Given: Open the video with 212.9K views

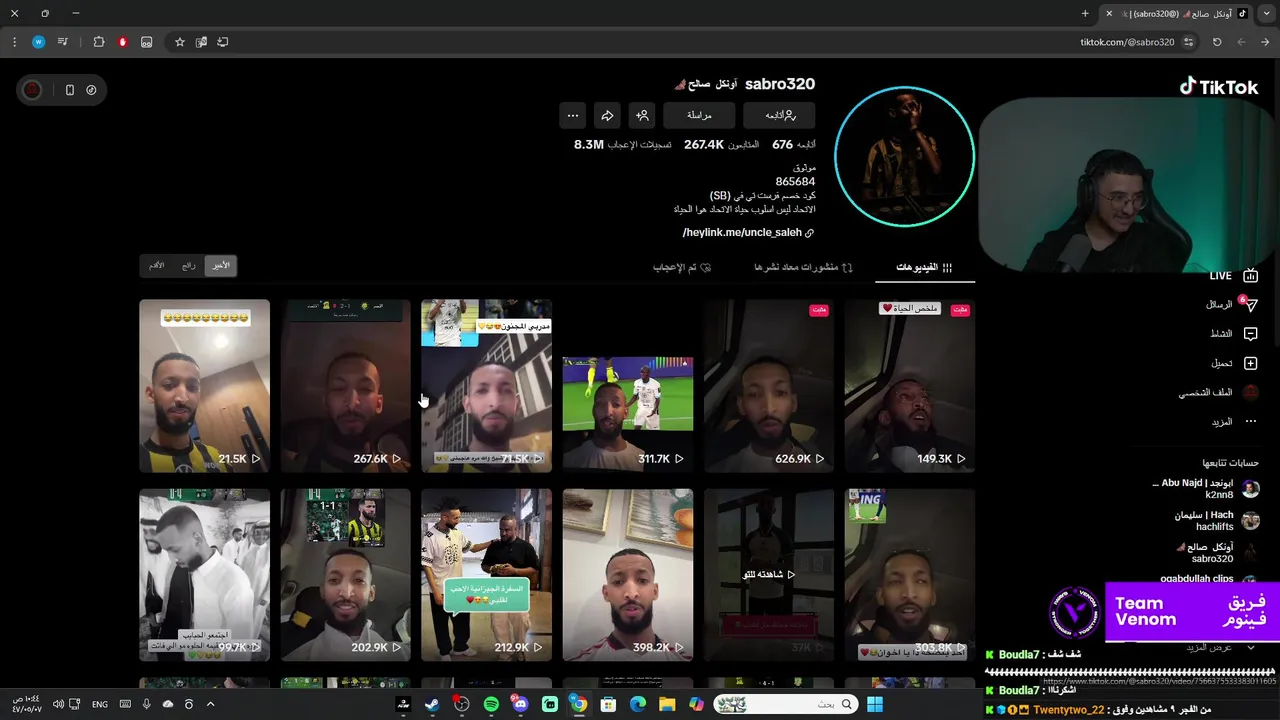Looking at the screenshot, I should (486, 574).
